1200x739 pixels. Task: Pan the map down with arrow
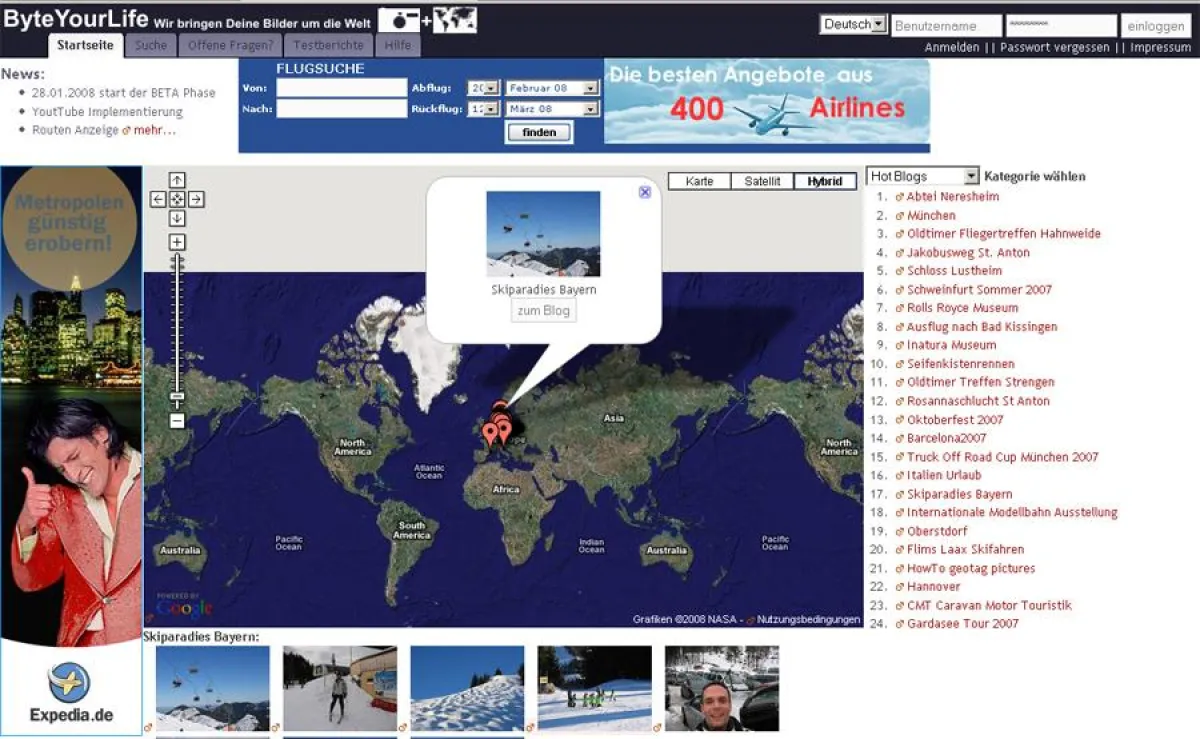click(177, 218)
